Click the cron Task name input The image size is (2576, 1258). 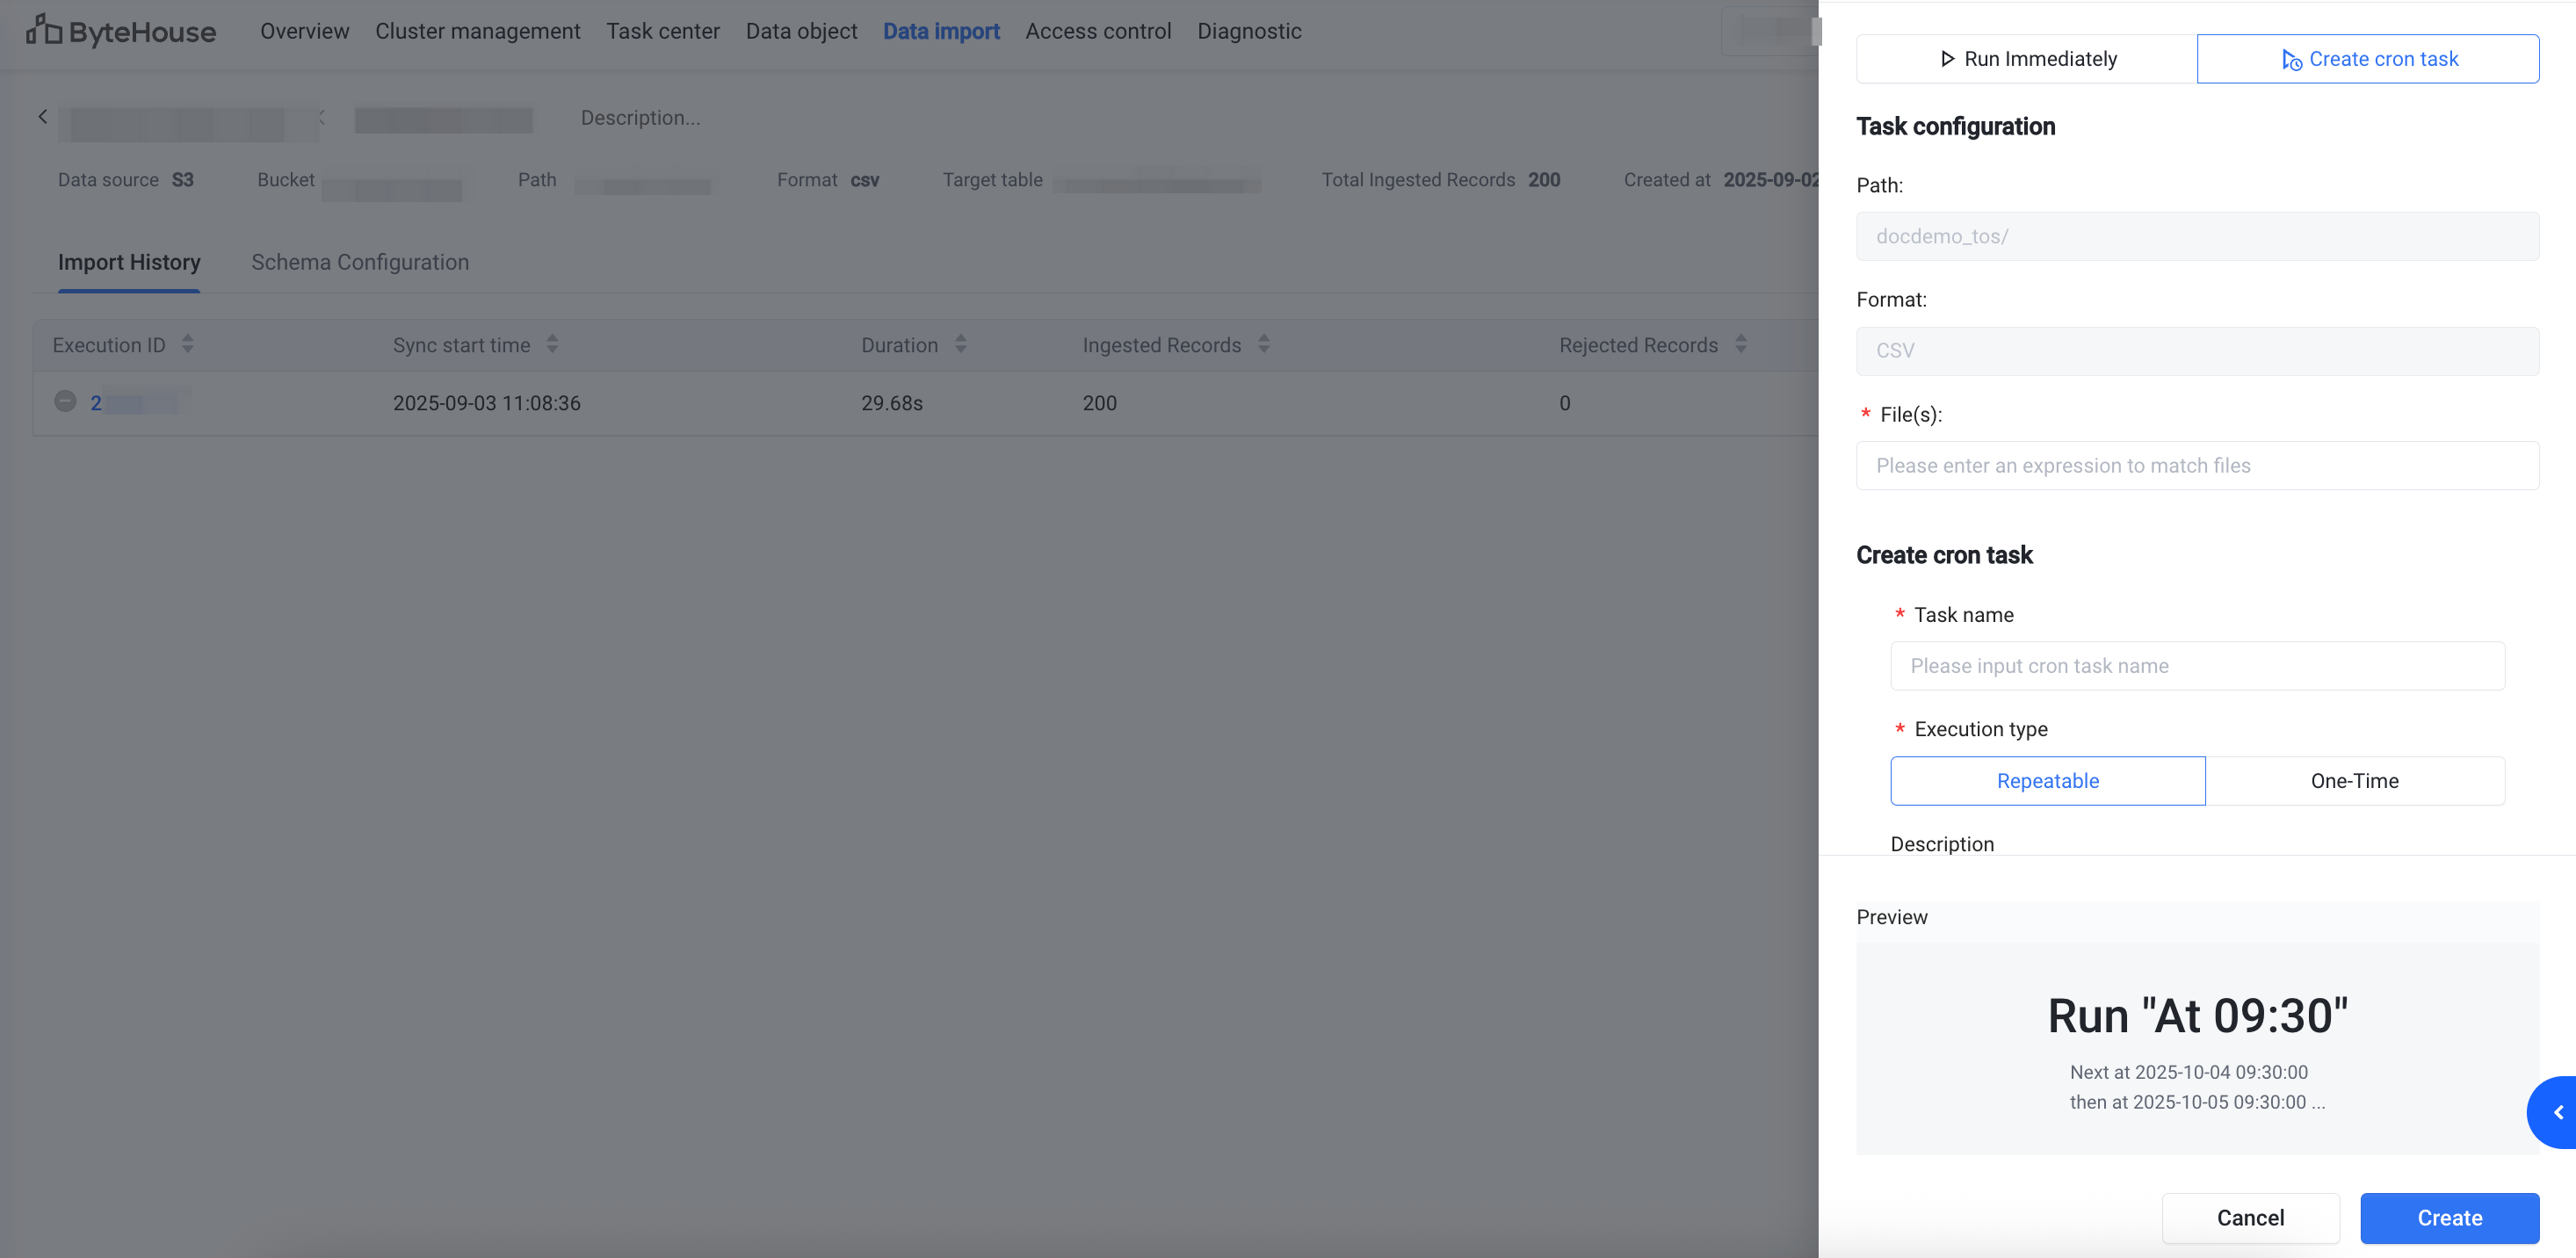(x=2197, y=665)
